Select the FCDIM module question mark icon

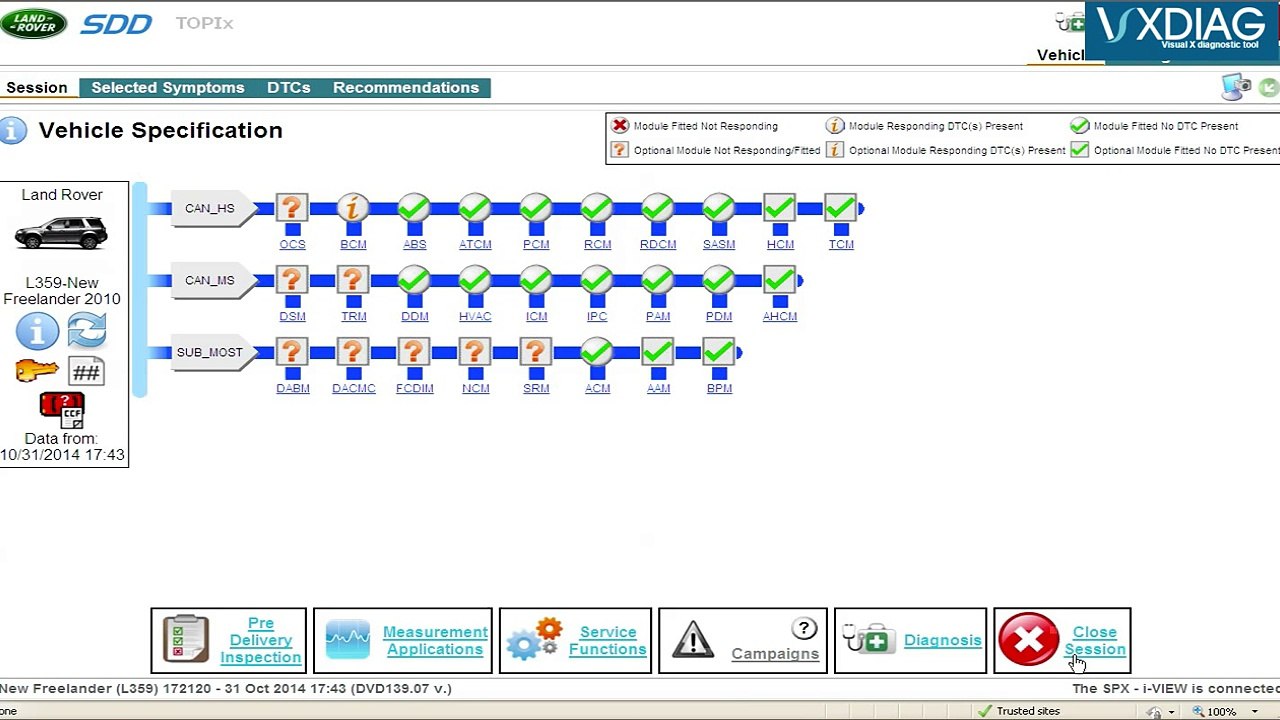click(414, 352)
